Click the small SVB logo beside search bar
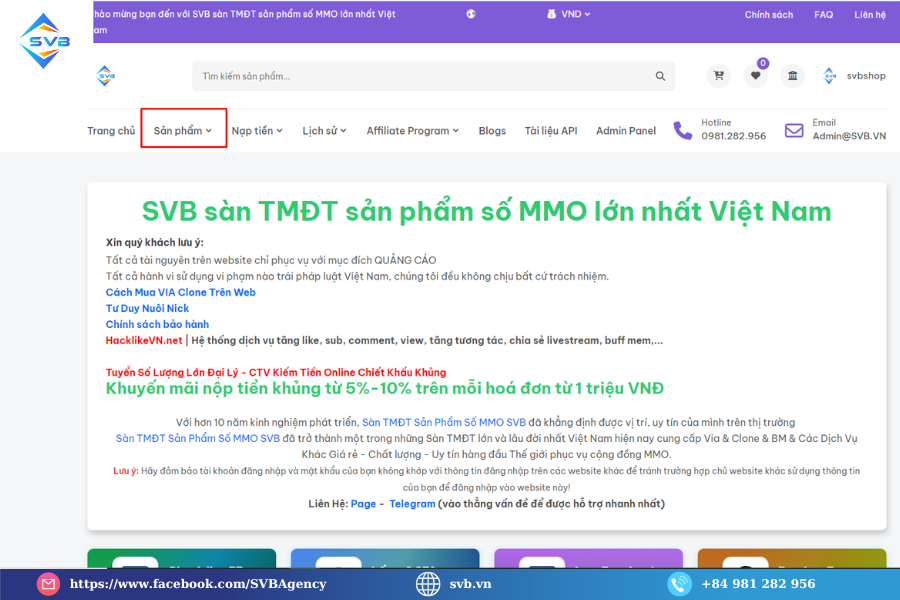Image resolution: width=900 pixels, height=600 pixels. click(106, 76)
